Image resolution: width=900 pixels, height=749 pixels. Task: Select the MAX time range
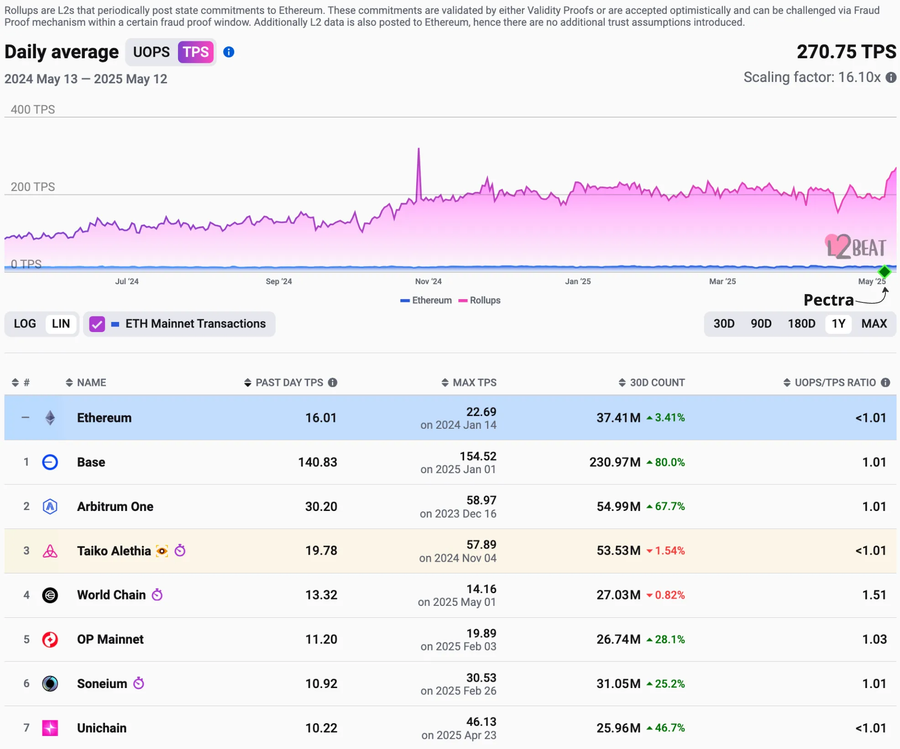[x=874, y=324]
